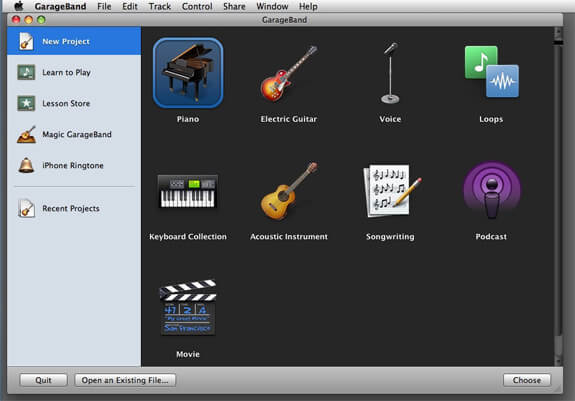Pick the Songwriting sheet music icon
Image resolution: width=575 pixels, height=401 pixels.
coord(391,190)
